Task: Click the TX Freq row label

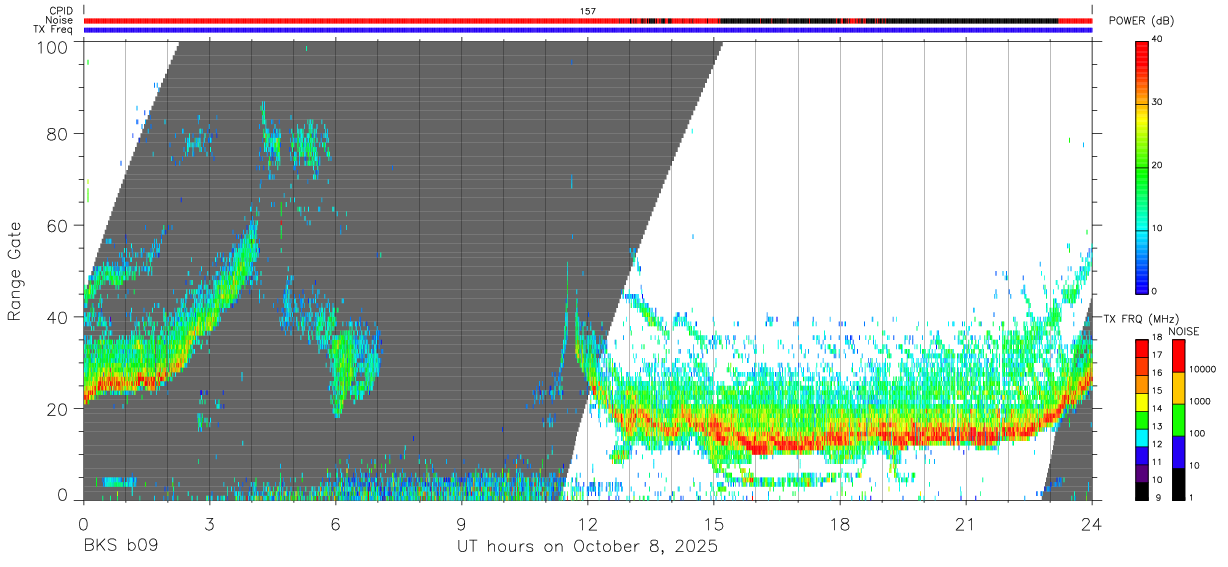Action: (x=53, y=29)
